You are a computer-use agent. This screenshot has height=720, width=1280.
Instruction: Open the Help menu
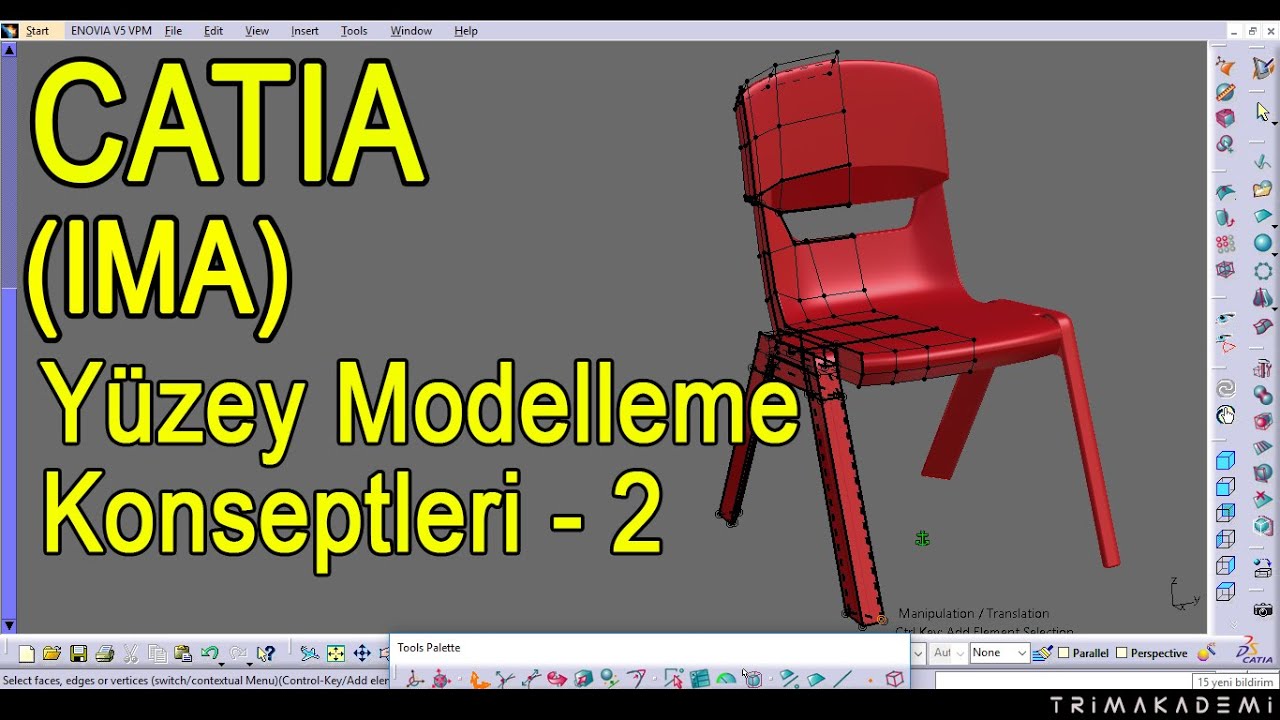pyautogui.click(x=466, y=31)
